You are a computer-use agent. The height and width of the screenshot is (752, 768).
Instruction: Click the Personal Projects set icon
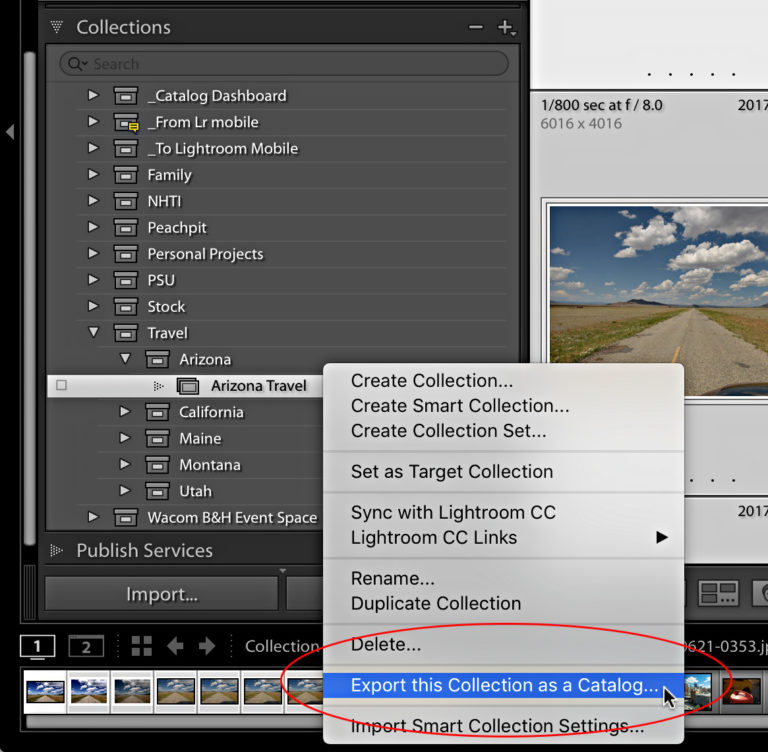[x=126, y=254]
